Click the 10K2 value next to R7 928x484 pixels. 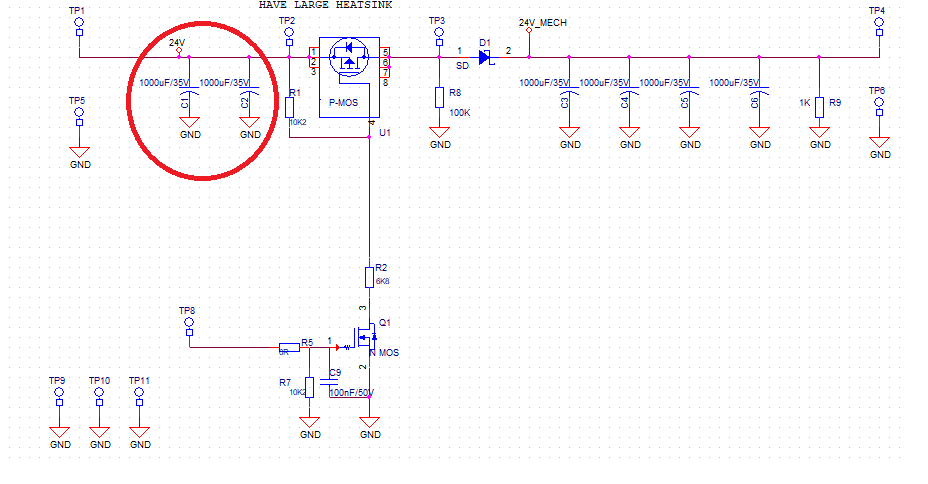tap(297, 392)
